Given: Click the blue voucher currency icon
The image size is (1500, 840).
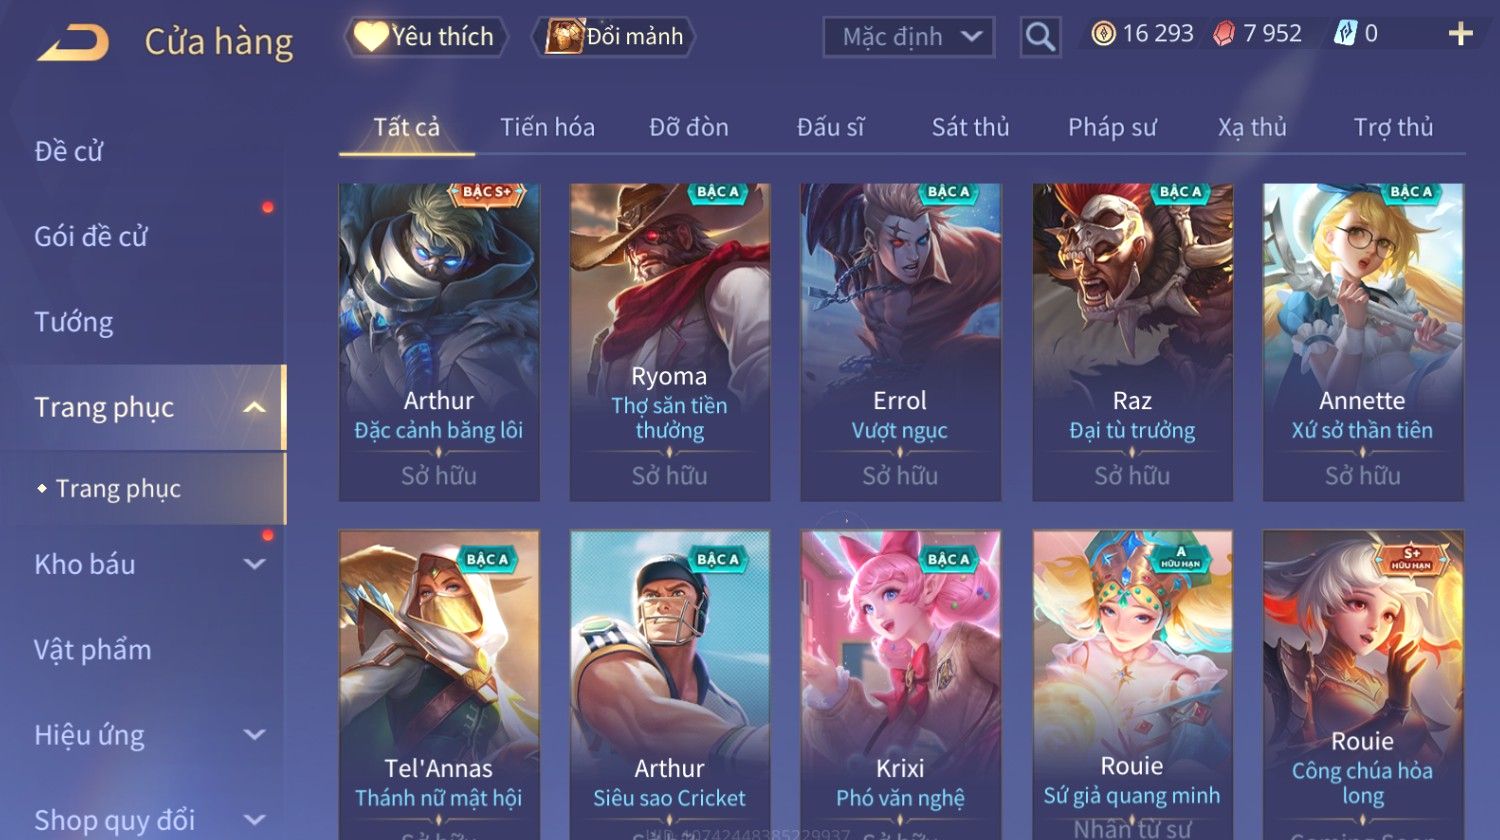Looking at the screenshot, I should (x=1345, y=34).
